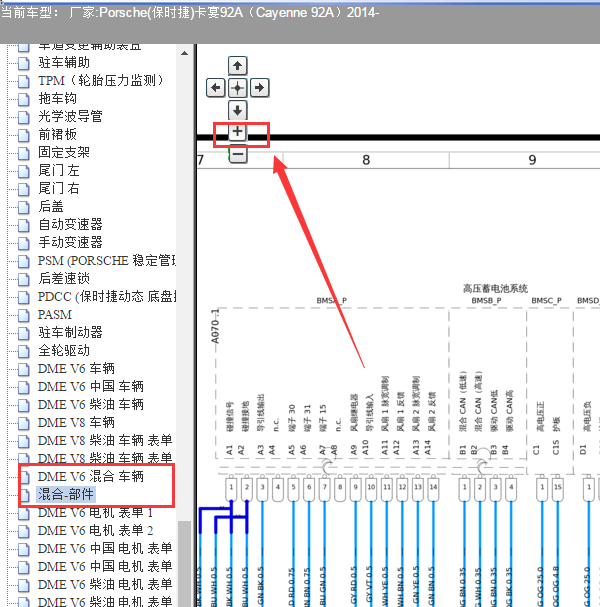Select the 固定支架 entry

64,153
